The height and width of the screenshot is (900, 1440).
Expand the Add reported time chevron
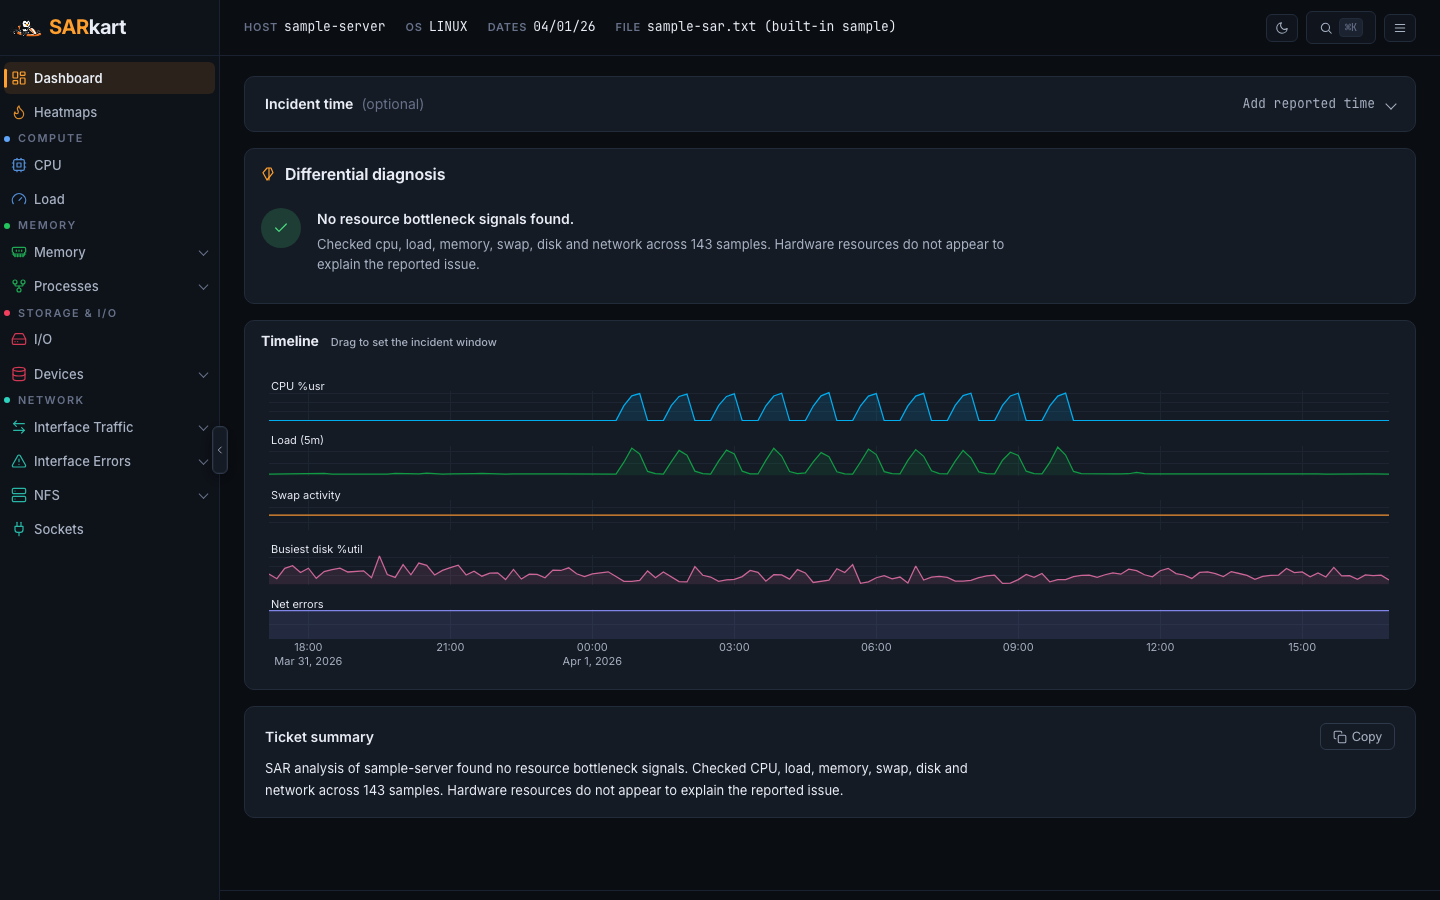(1390, 105)
